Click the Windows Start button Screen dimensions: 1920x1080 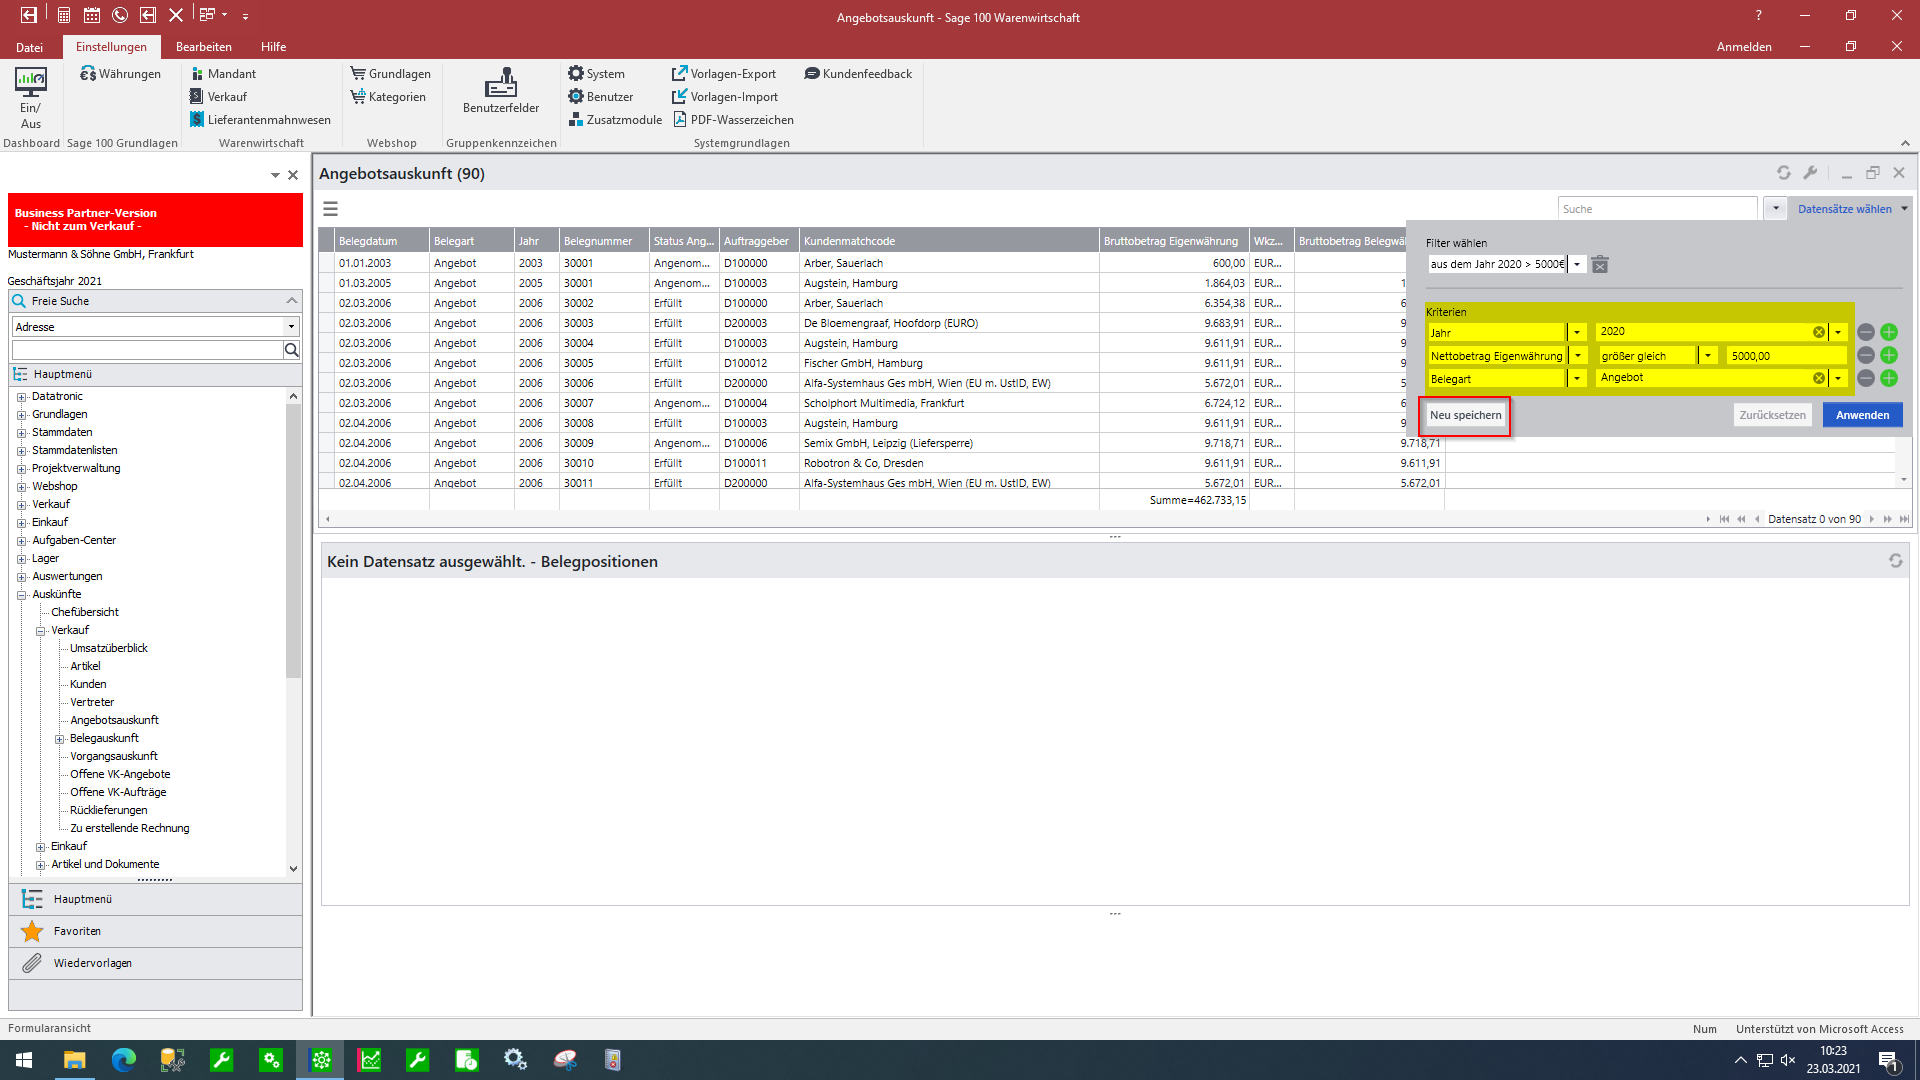(x=24, y=1060)
